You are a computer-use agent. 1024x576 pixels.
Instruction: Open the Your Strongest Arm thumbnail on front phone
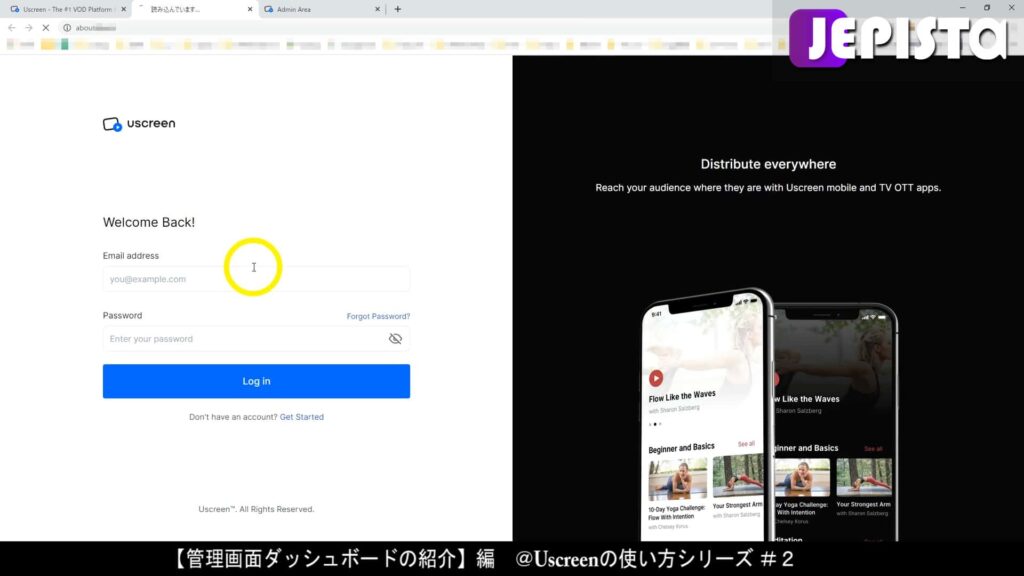click(x=738, y=475)
